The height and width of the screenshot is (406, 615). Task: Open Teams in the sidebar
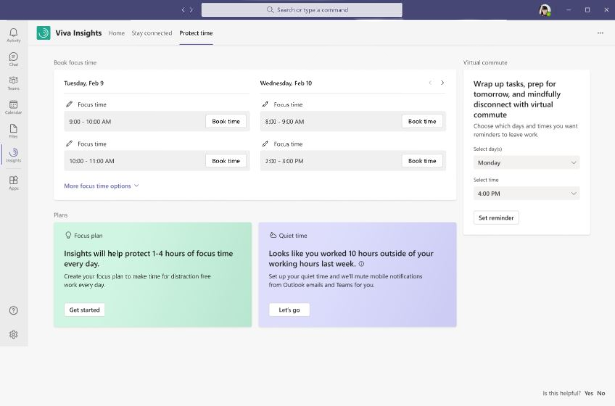pyautogui.click(x=13, y=83)
